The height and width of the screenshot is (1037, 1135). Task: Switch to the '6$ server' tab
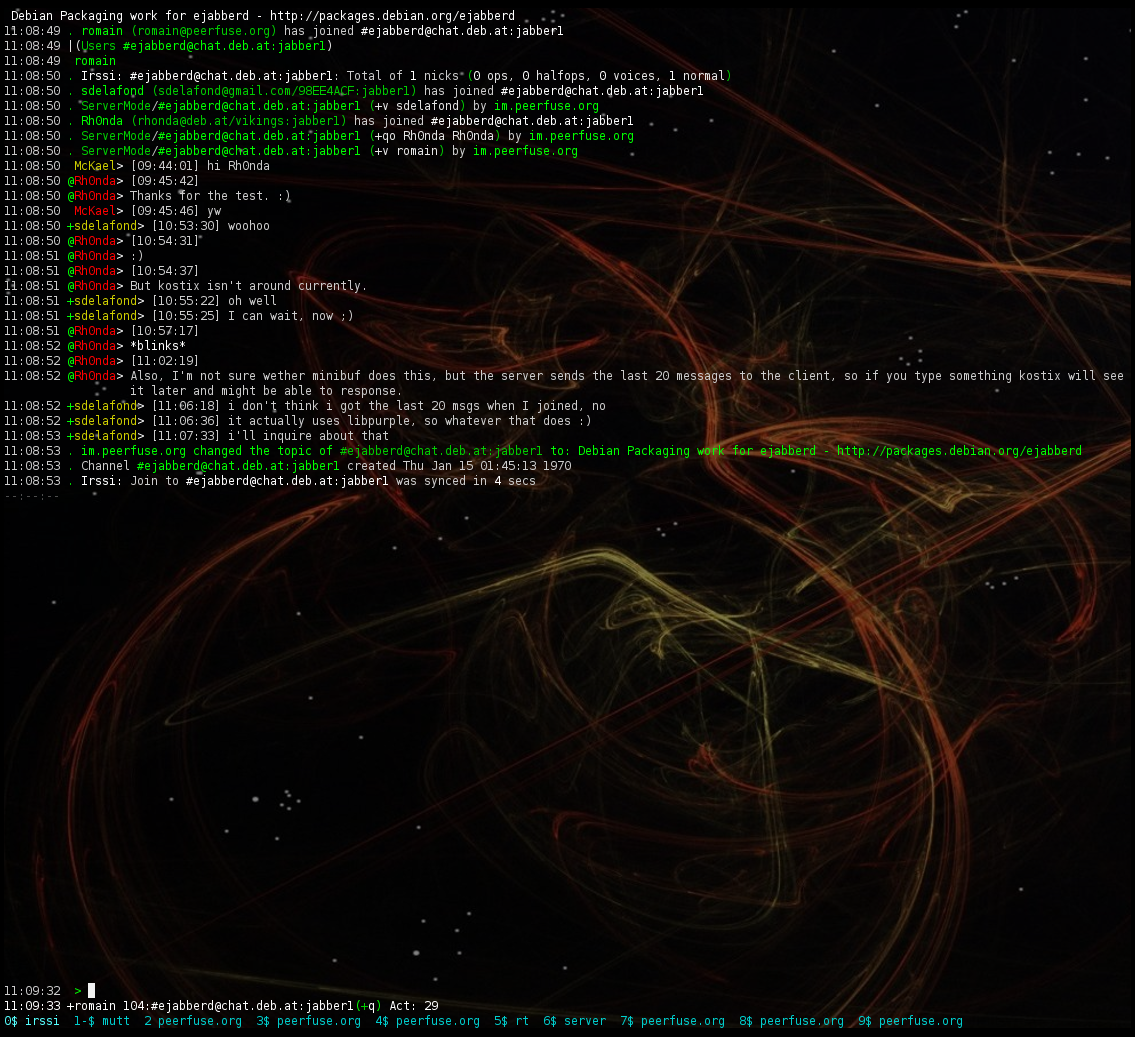pos(574,1020)
